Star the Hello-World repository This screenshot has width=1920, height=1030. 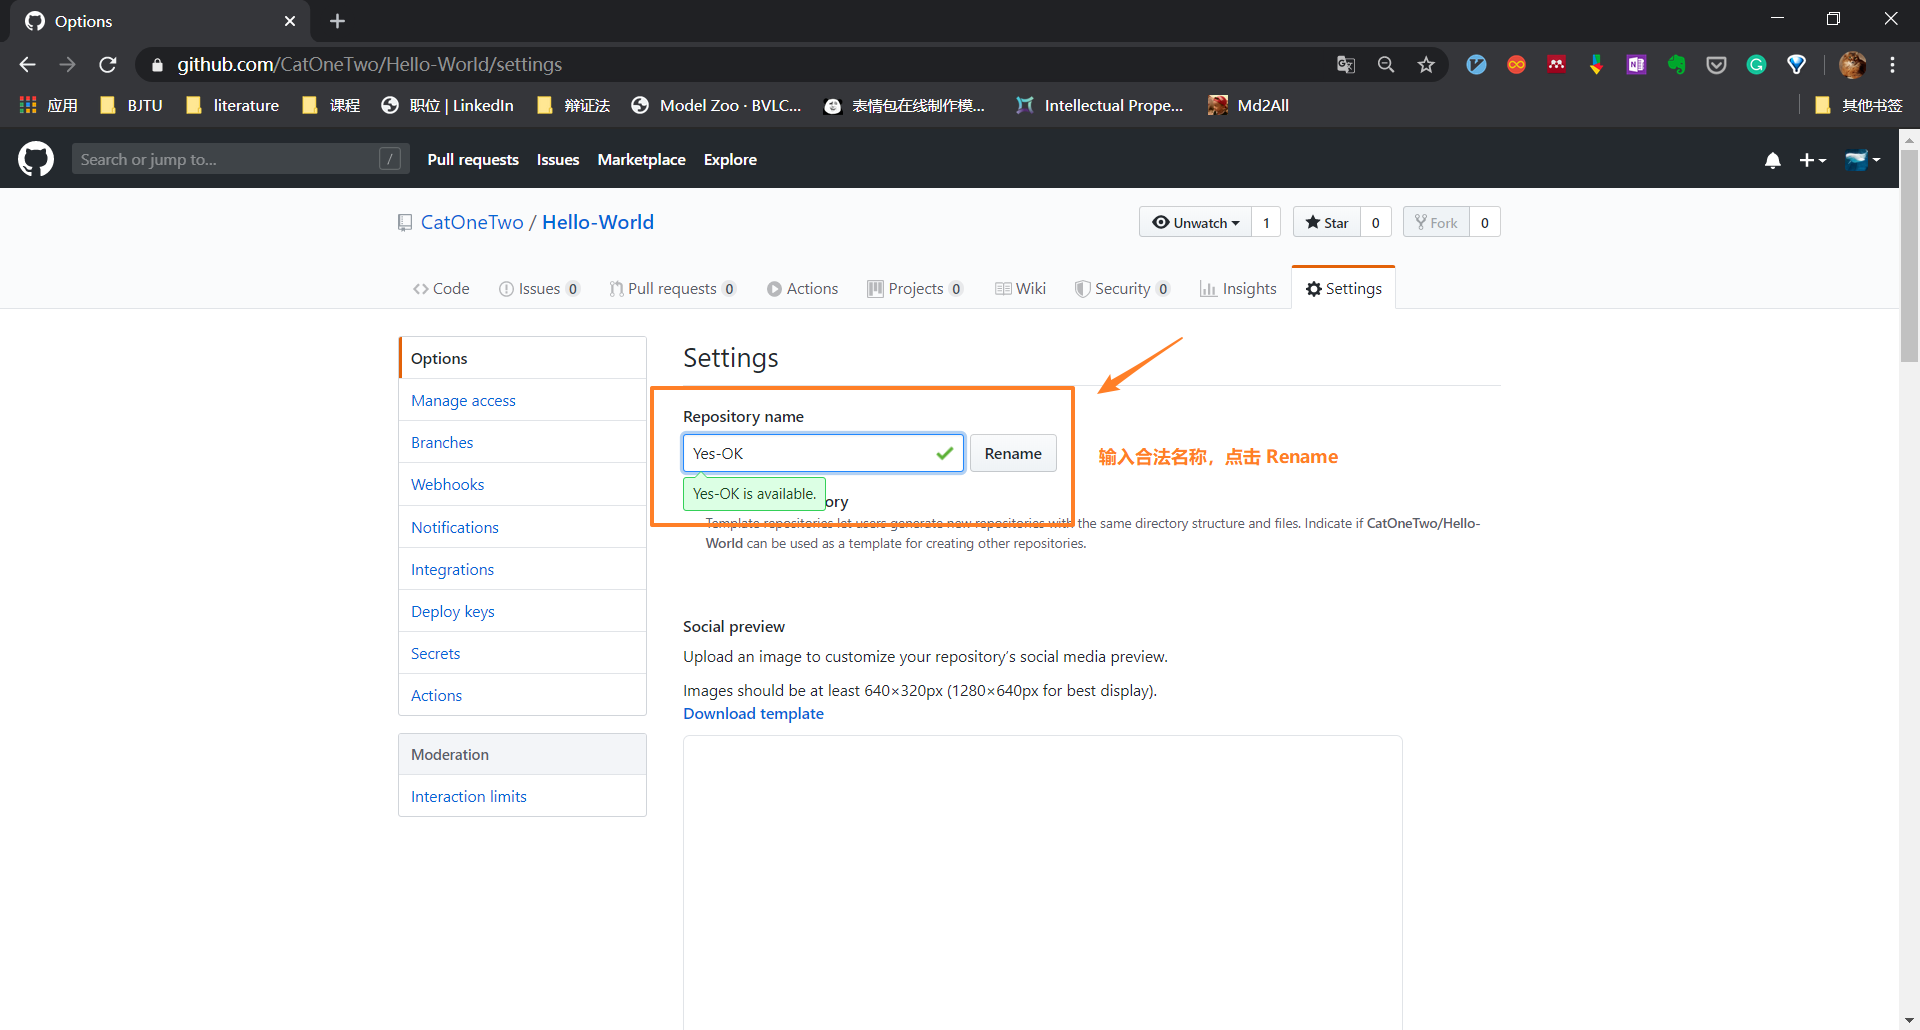coord(1327,222)
